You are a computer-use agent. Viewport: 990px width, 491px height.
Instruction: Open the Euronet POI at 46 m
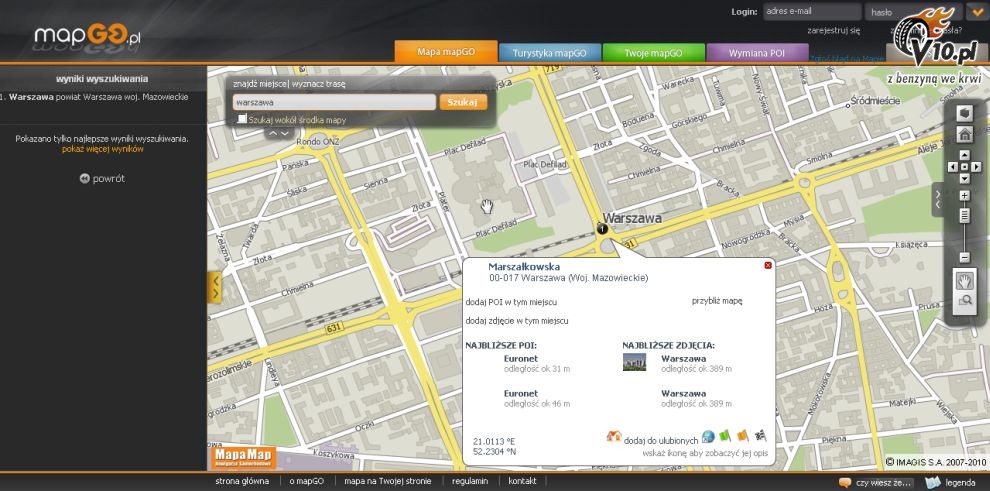coord(521,393)
